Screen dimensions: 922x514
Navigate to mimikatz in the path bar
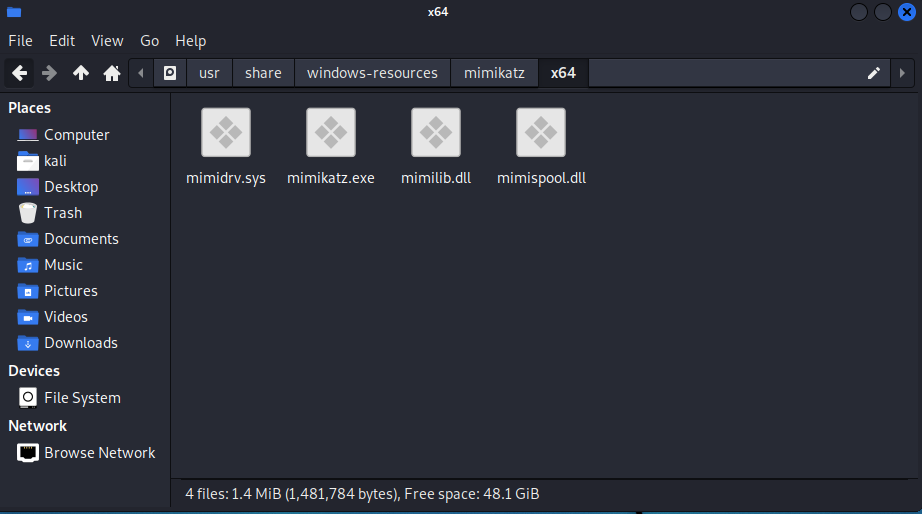point(495,73)
